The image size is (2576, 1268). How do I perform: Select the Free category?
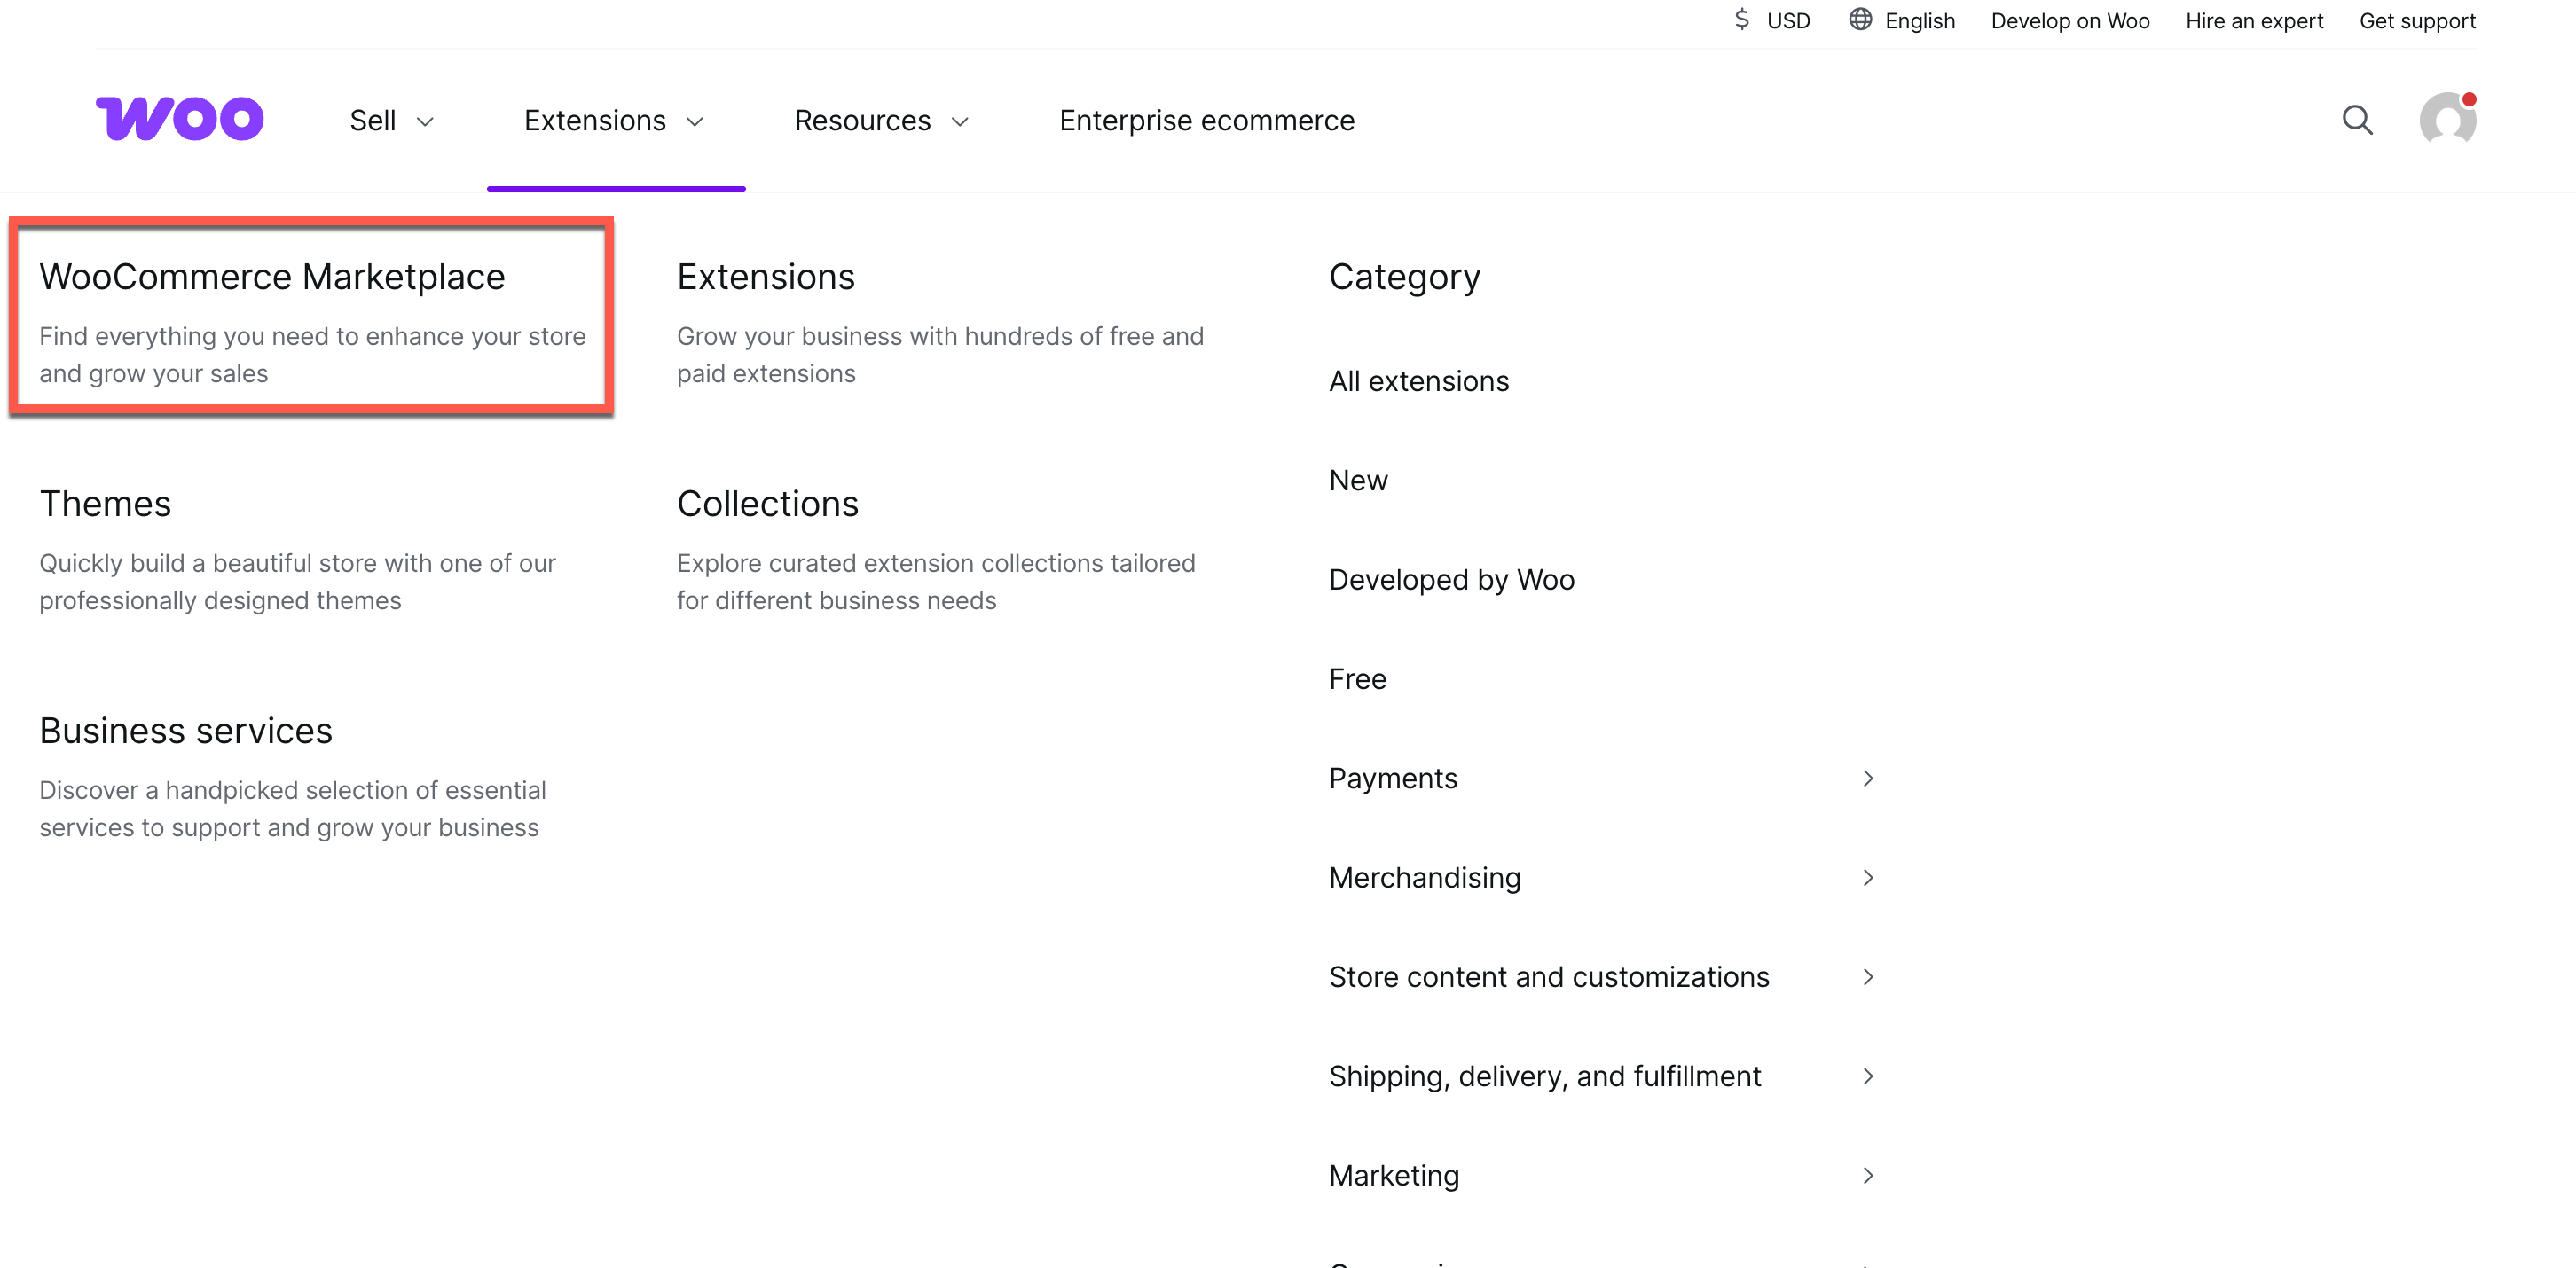tap(1358, 679)
